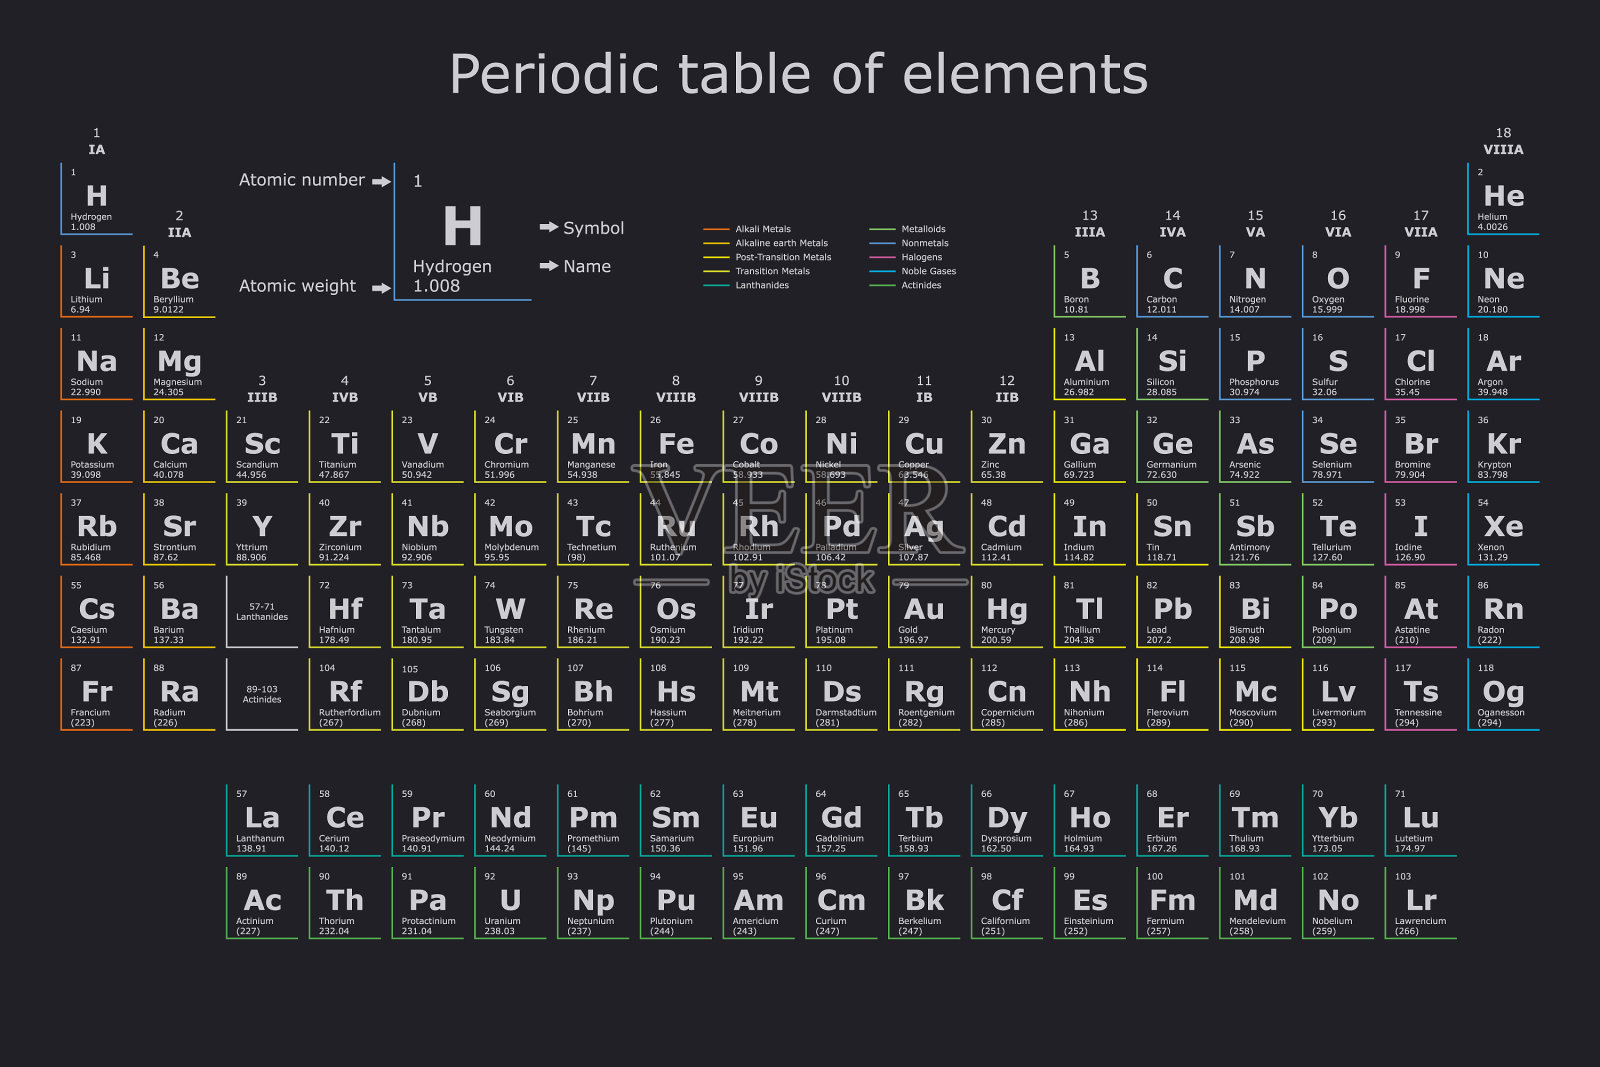This screenshot has width=1600, height=1067.
Task: Pick the Helium (He) element tile
Action: coord(1503,198)
